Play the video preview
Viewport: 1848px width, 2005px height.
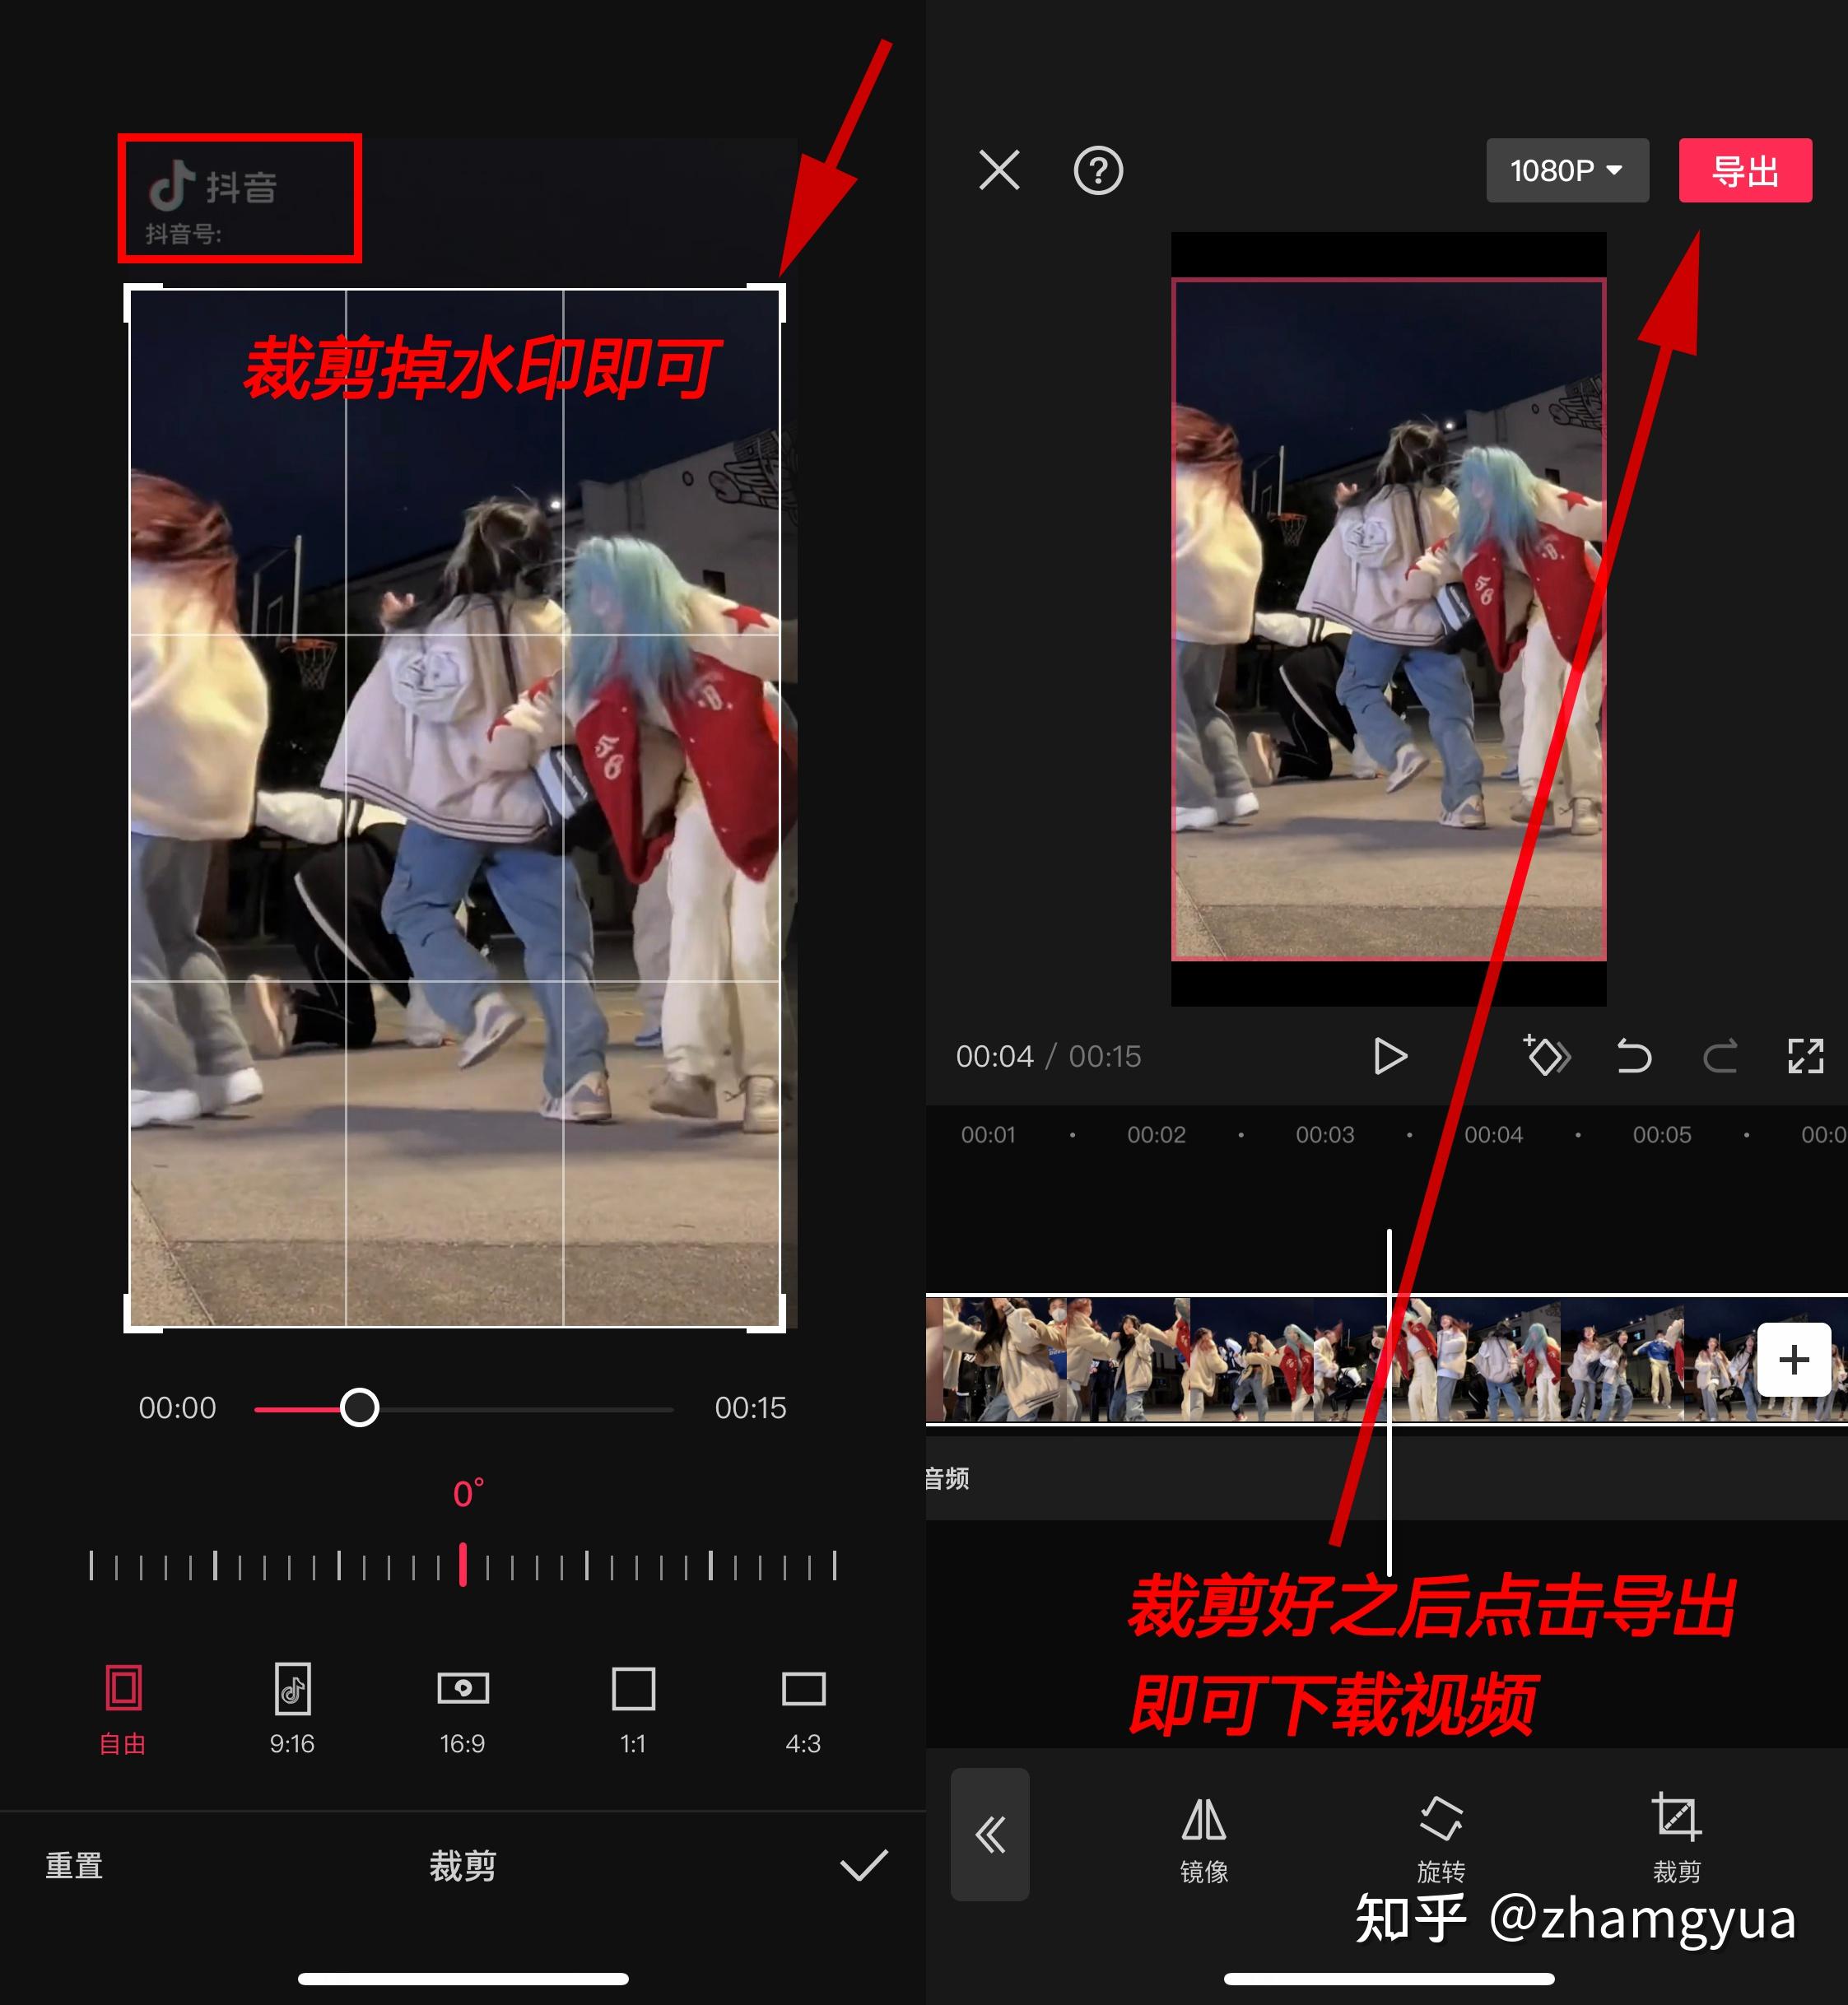1389,1056
